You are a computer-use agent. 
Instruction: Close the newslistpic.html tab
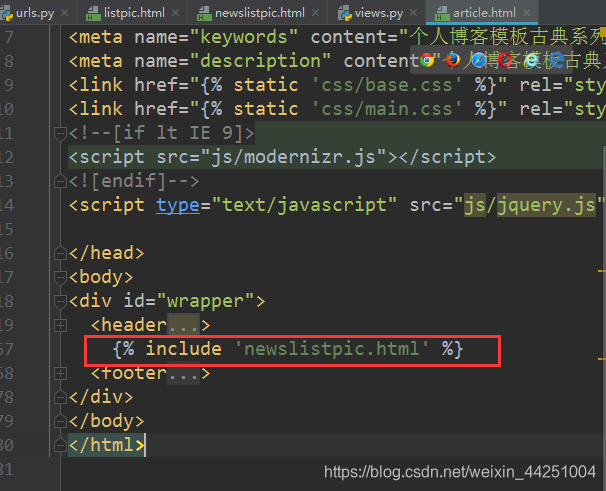(x=315, y=13)
